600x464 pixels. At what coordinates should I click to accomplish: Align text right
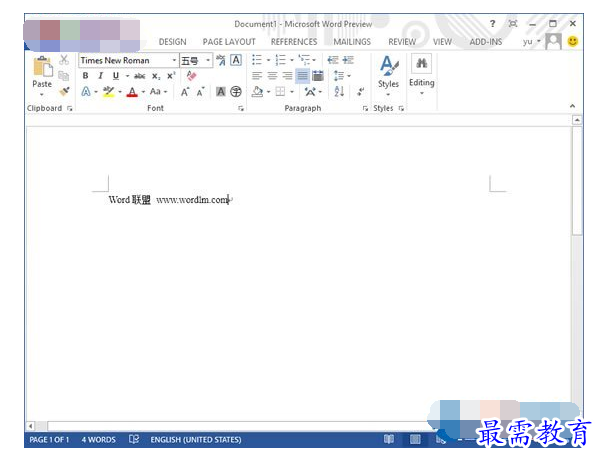(287, 76)
